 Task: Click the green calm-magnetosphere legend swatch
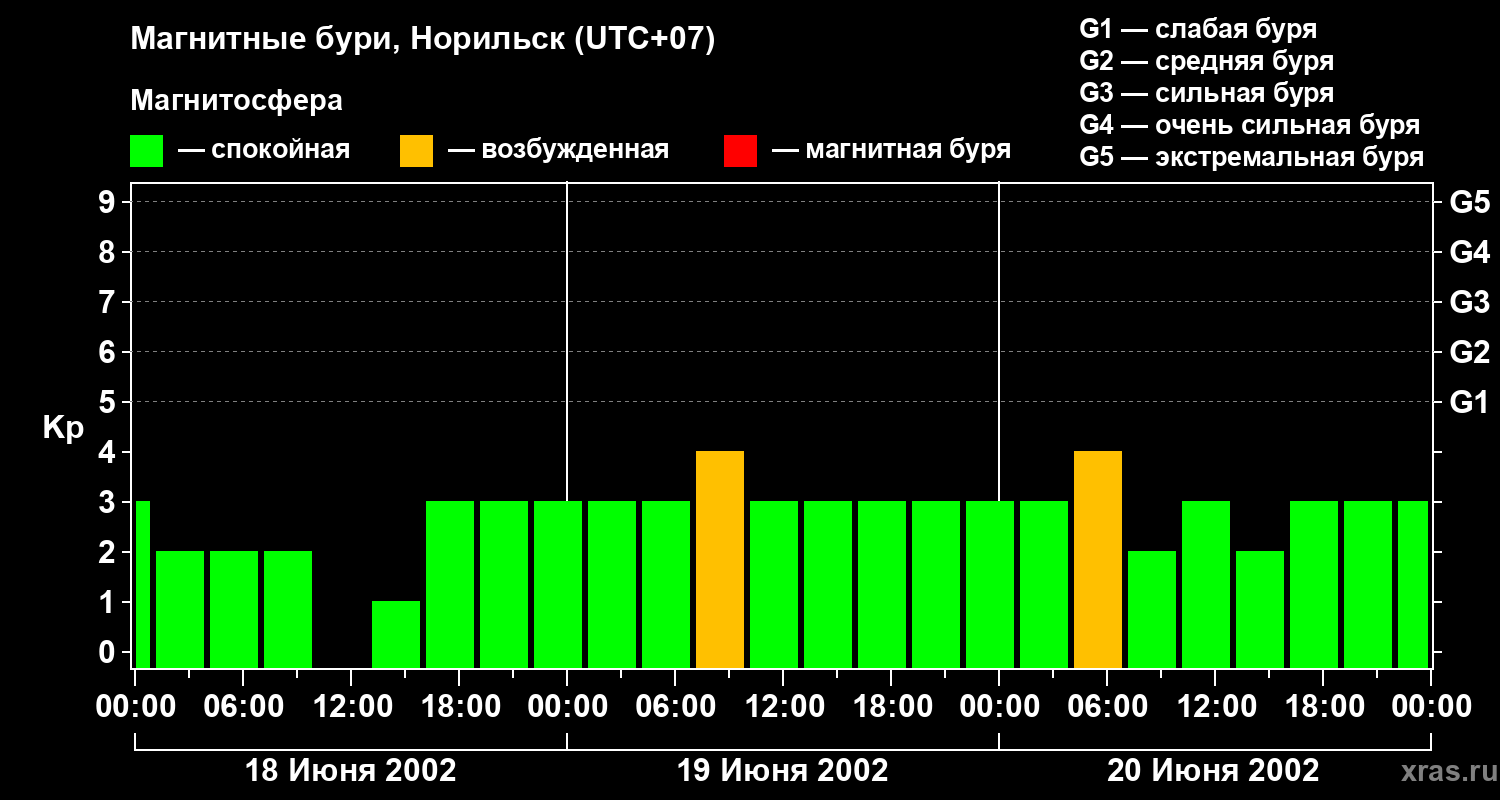146,151
